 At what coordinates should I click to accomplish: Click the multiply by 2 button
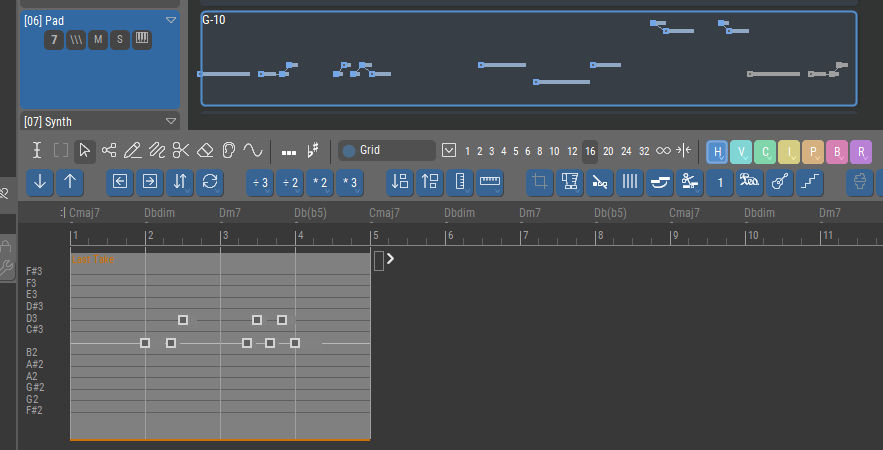(320, 182)
